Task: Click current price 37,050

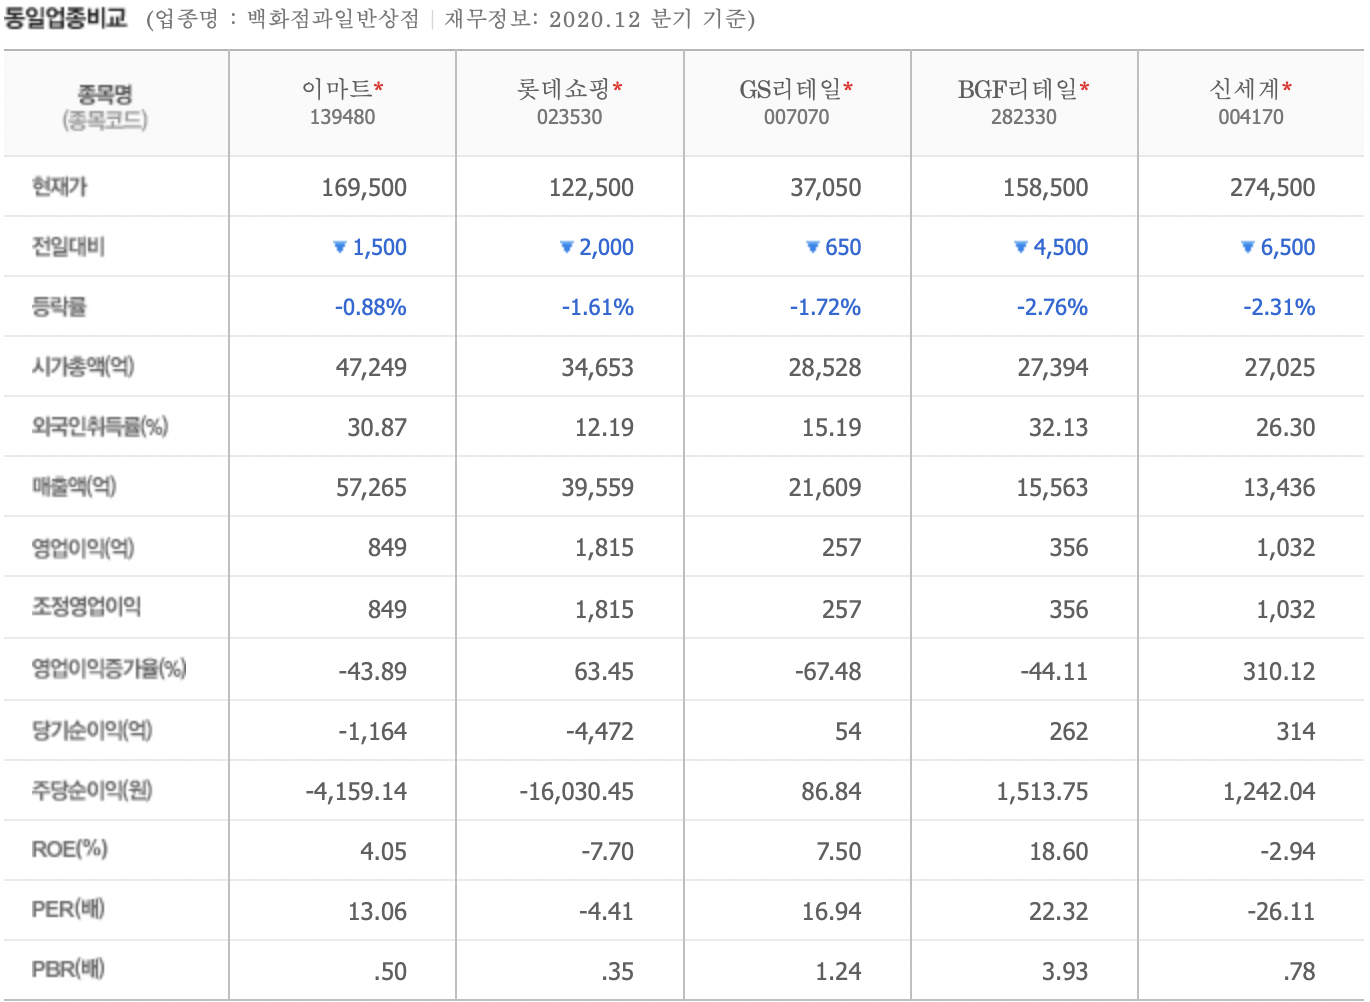Action: [825, 188]
